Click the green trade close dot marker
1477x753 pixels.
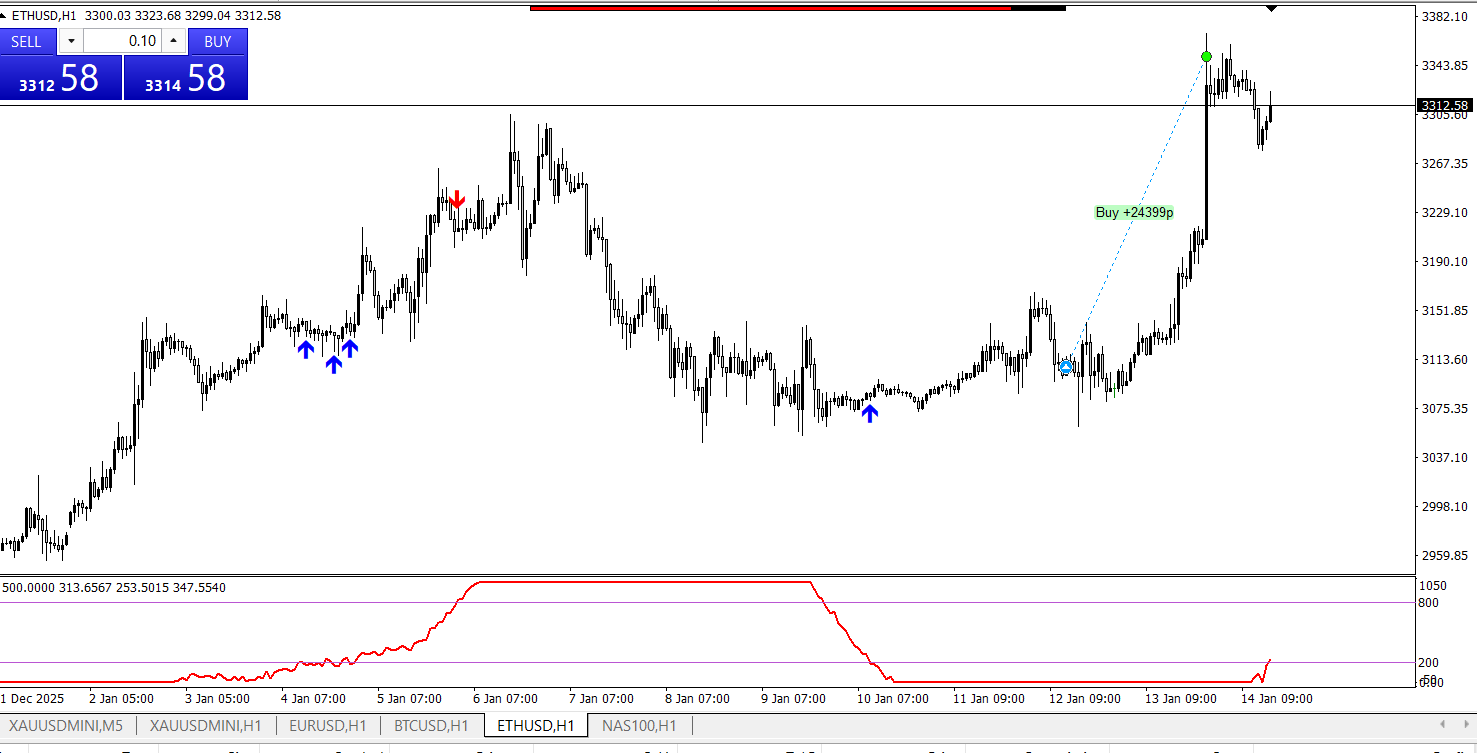1207,56
